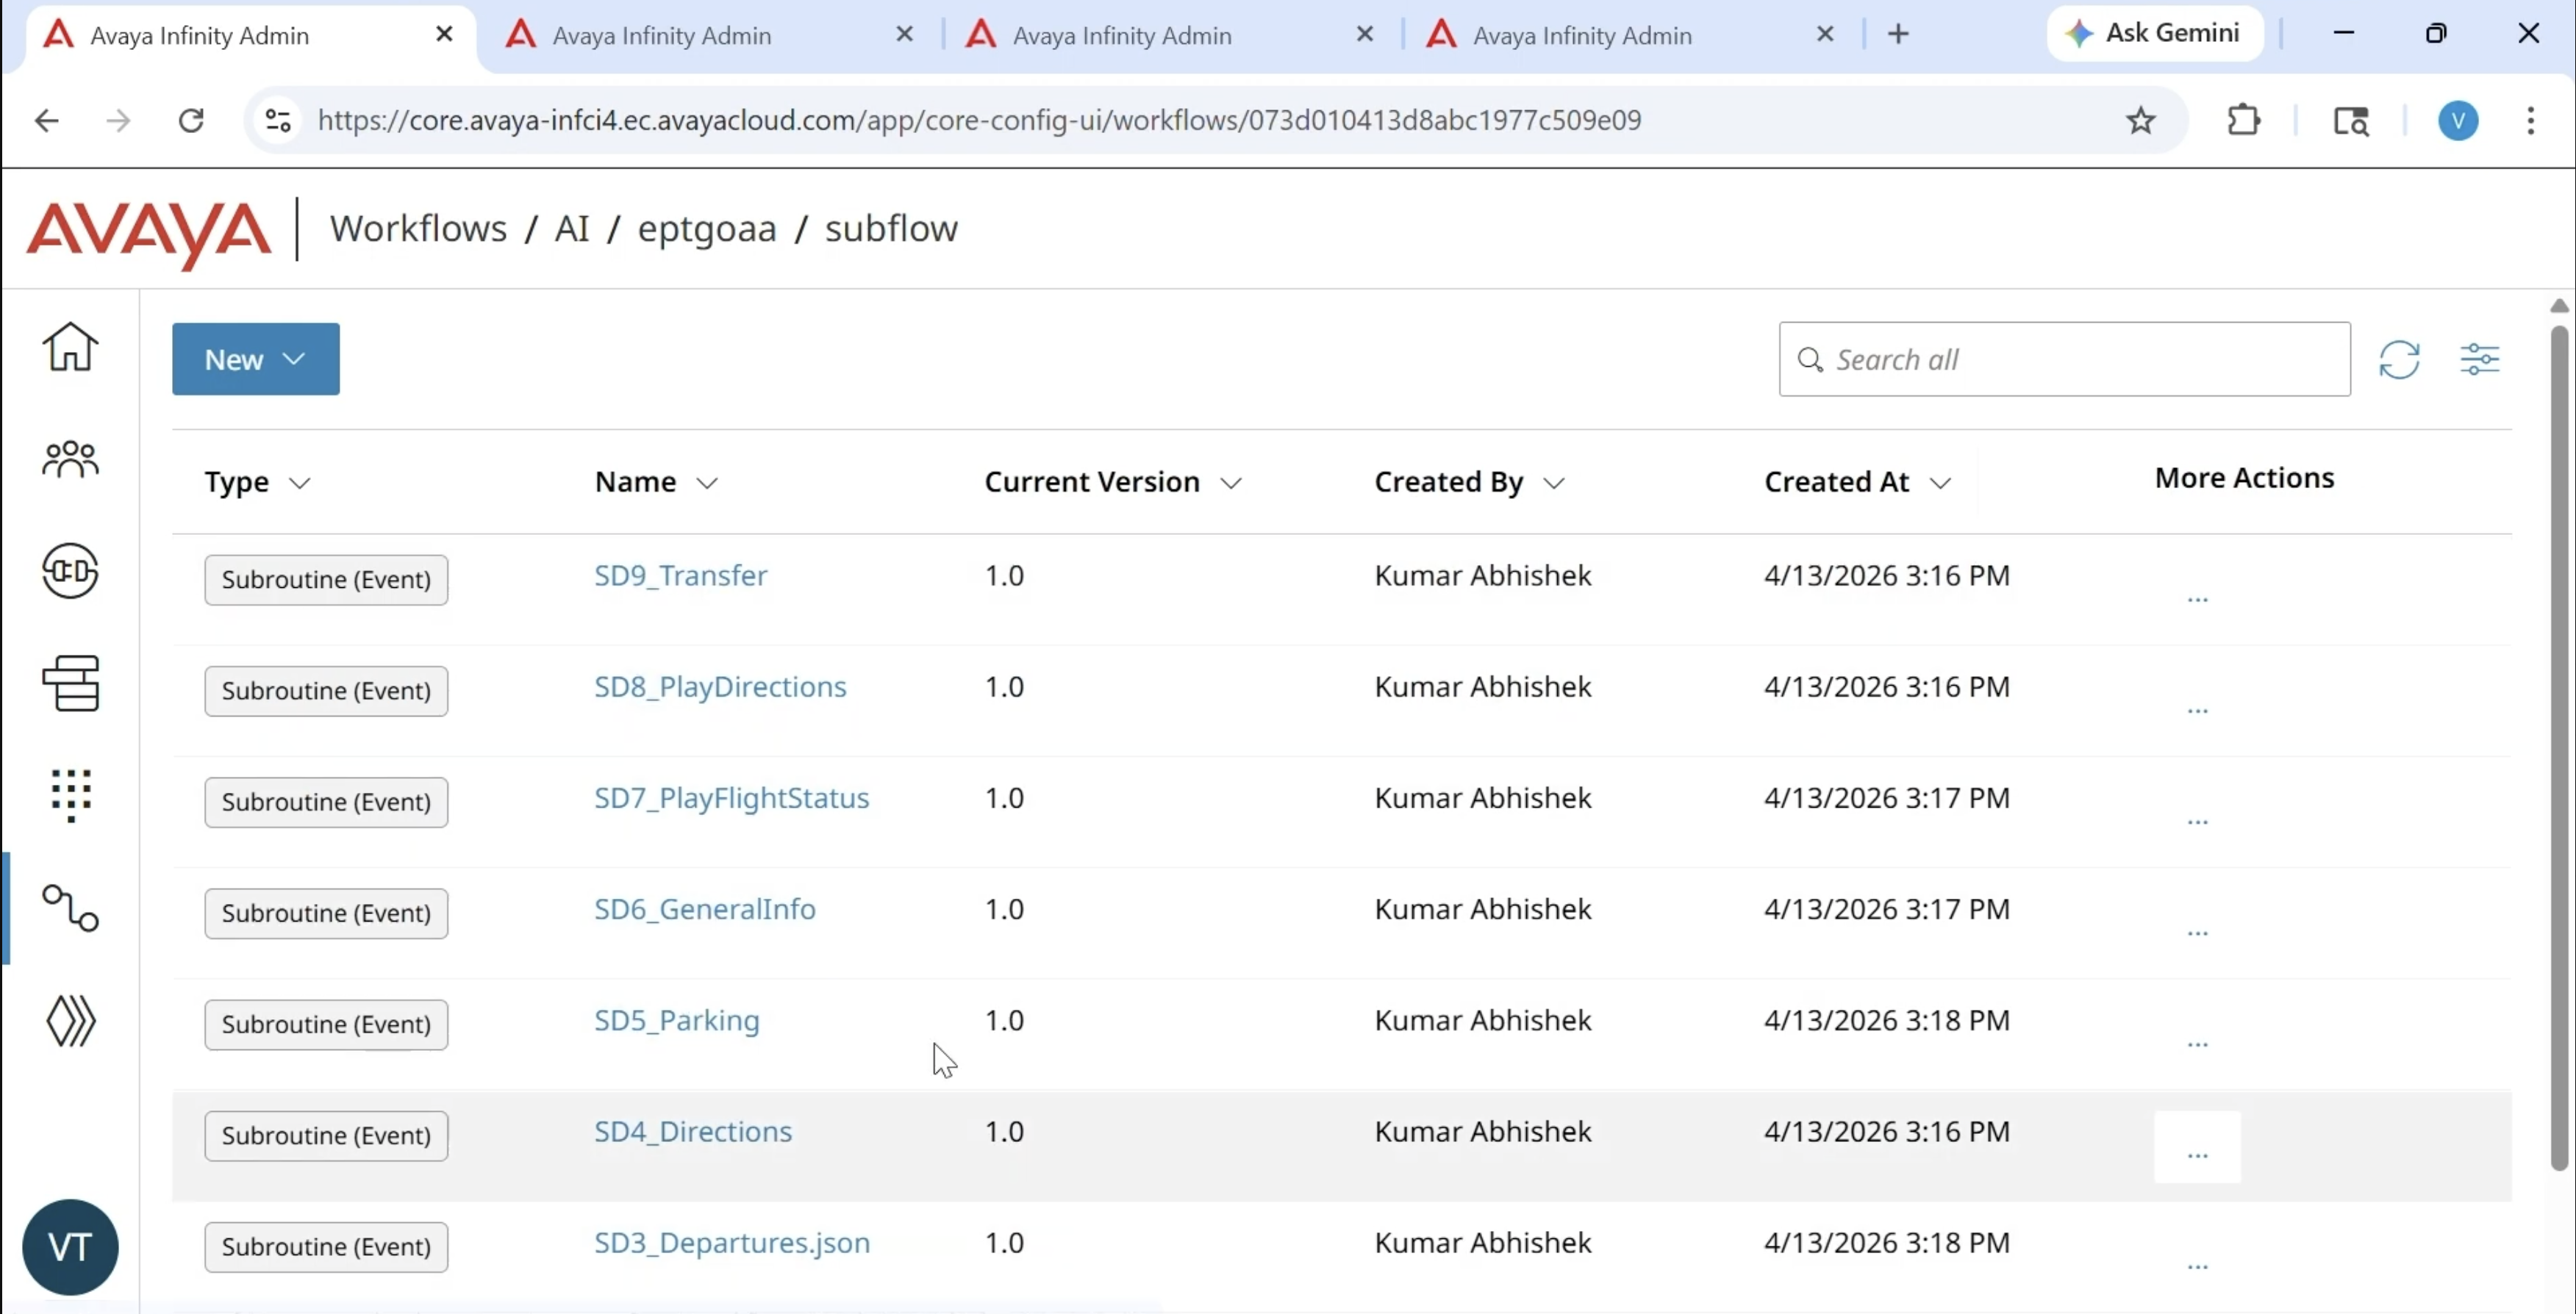Open Chrome three-dot menu

click(2530, 121)
